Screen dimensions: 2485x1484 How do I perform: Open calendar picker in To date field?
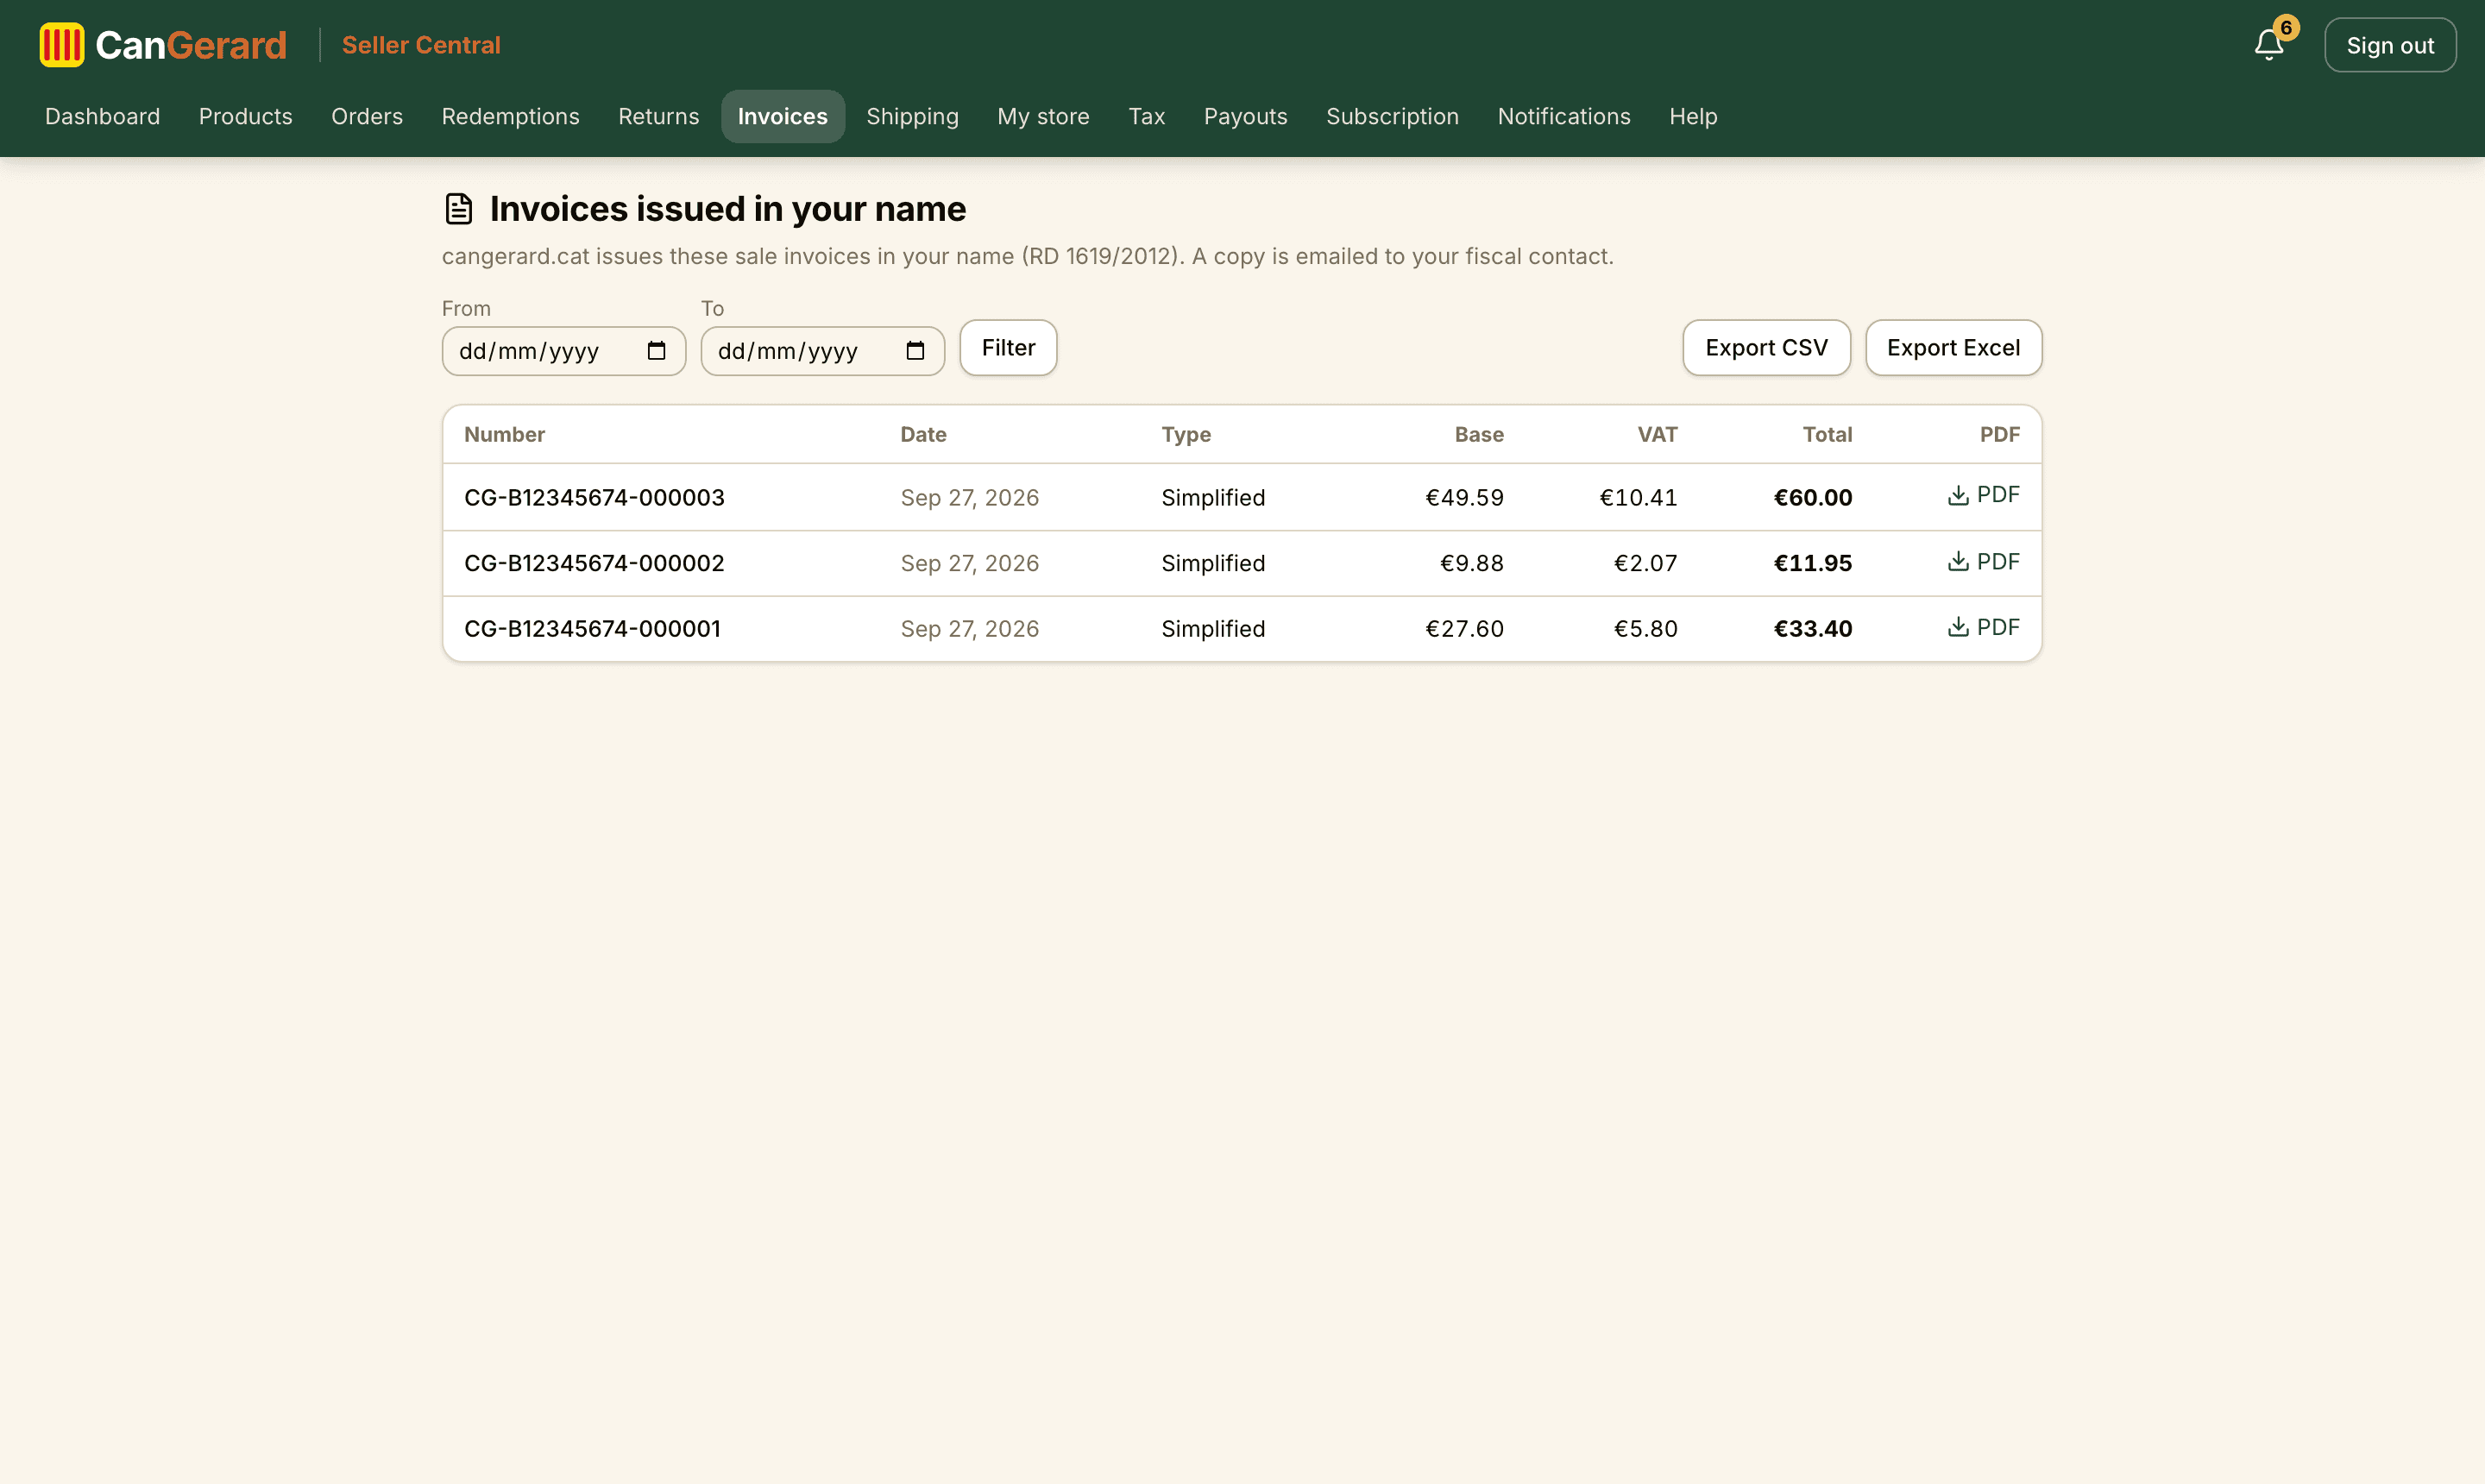(x=915, y=351)
